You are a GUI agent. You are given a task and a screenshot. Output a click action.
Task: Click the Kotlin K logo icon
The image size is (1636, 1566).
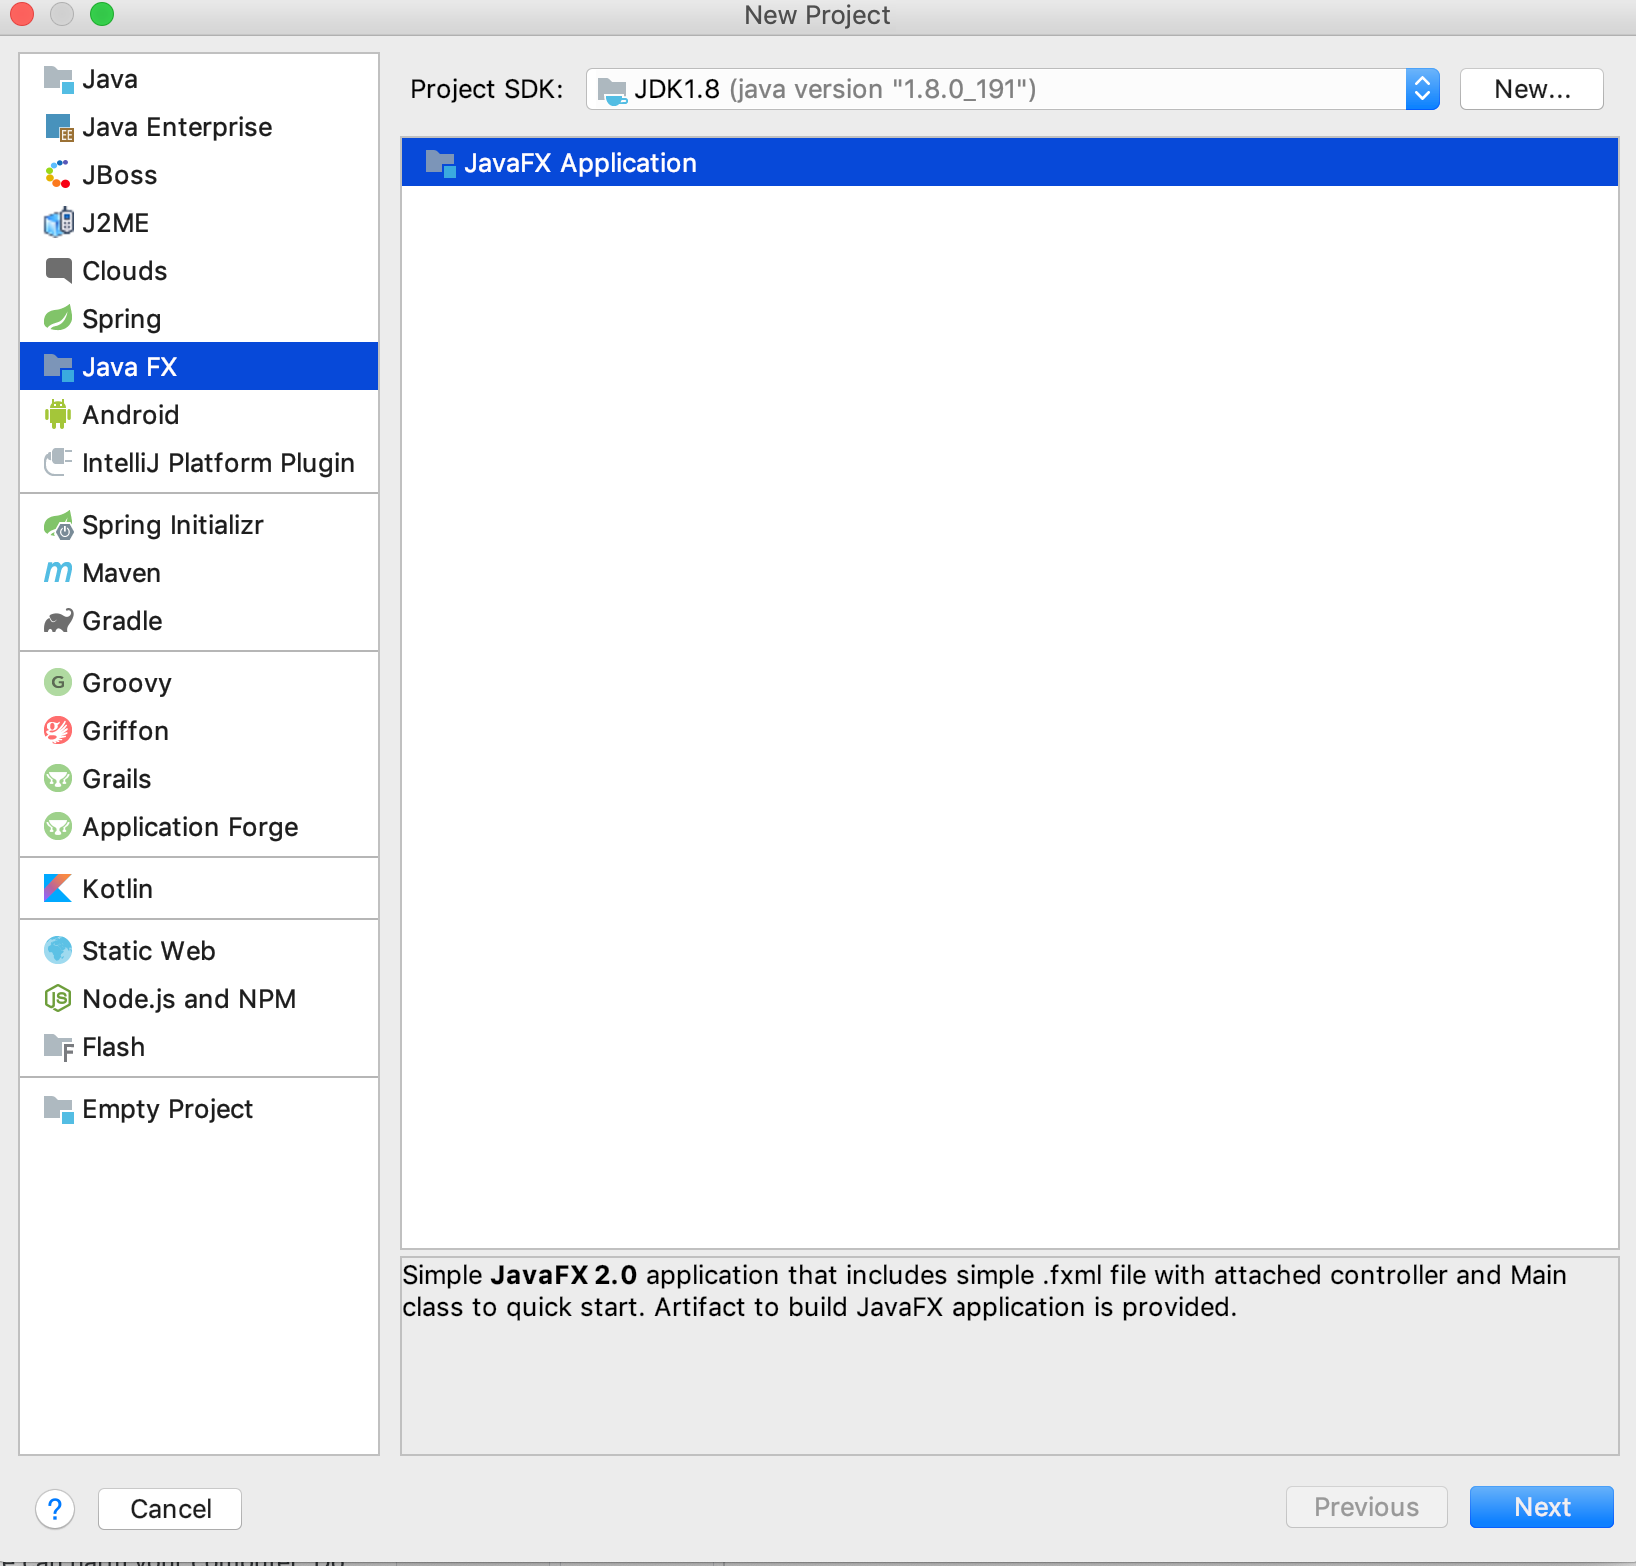coord(58,888)
